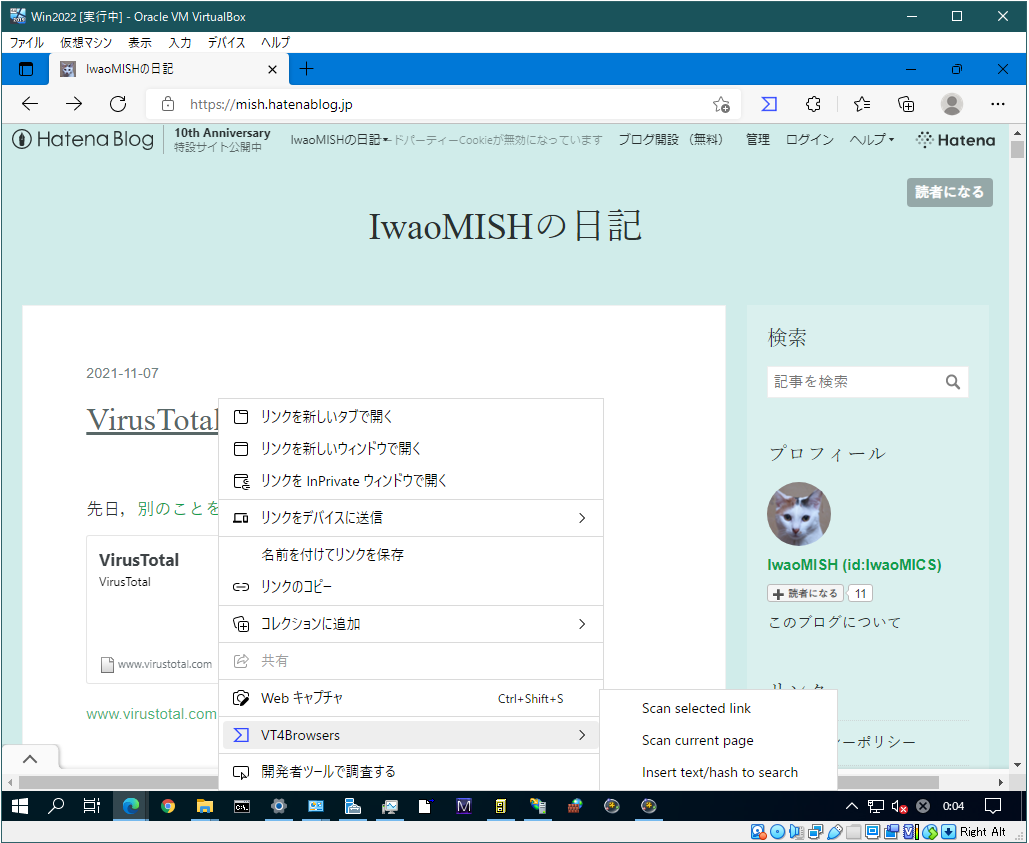The width and height of the screenshot is (1029, 843).
Task: Open the Windows Start menu
Action: 20,806
